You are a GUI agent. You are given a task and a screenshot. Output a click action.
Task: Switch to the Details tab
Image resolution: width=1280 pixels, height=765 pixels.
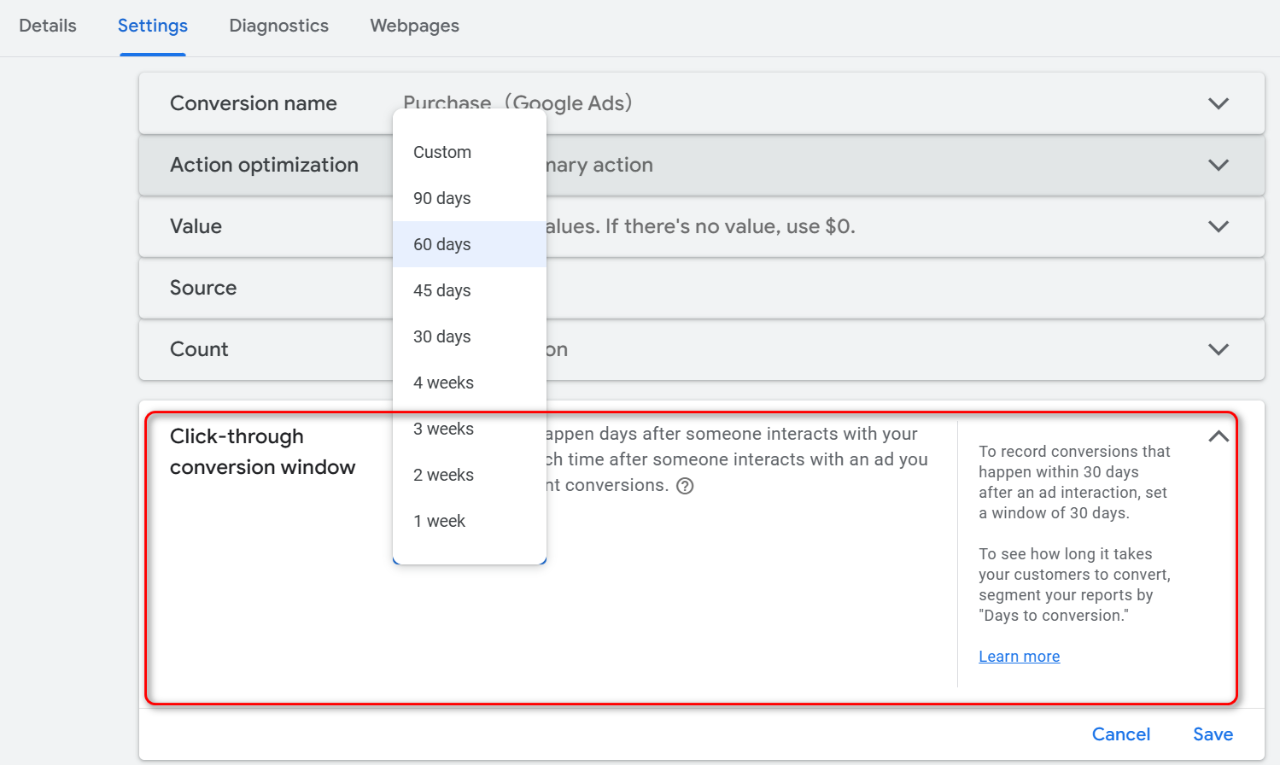[x=48, y=26]
